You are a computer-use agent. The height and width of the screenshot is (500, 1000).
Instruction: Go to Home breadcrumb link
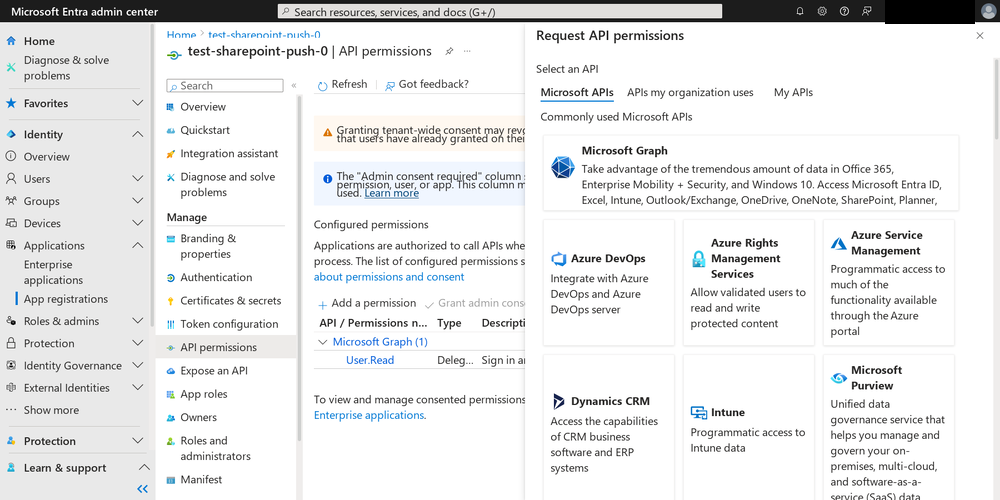pos(181,35)
